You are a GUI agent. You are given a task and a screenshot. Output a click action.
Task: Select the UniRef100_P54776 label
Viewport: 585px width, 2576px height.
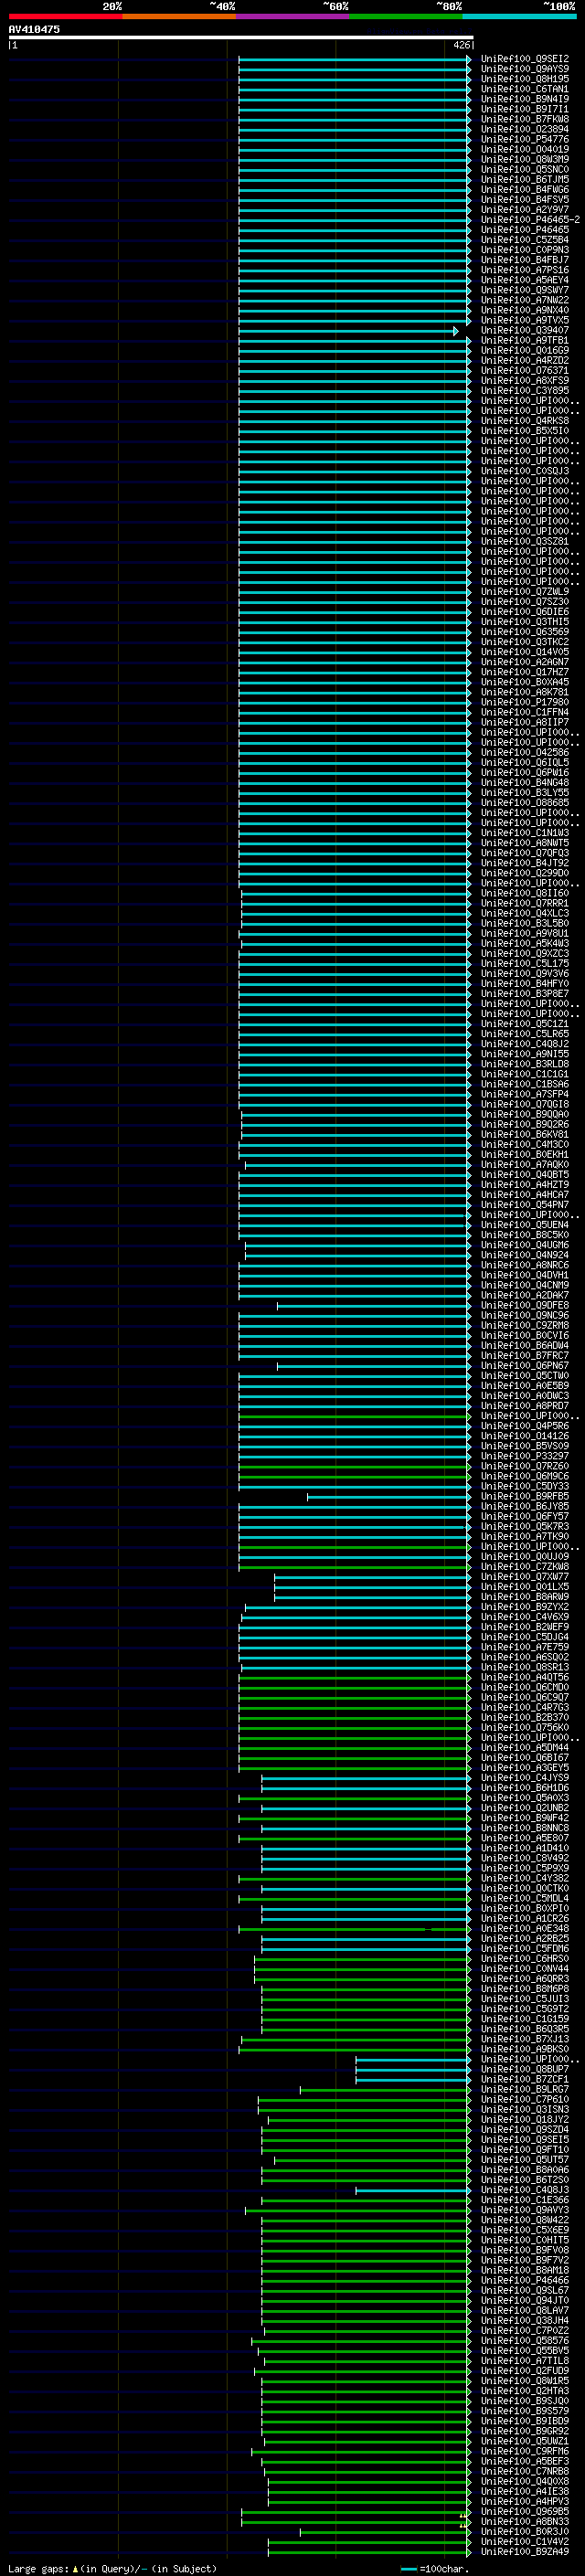tap(525, 140)
